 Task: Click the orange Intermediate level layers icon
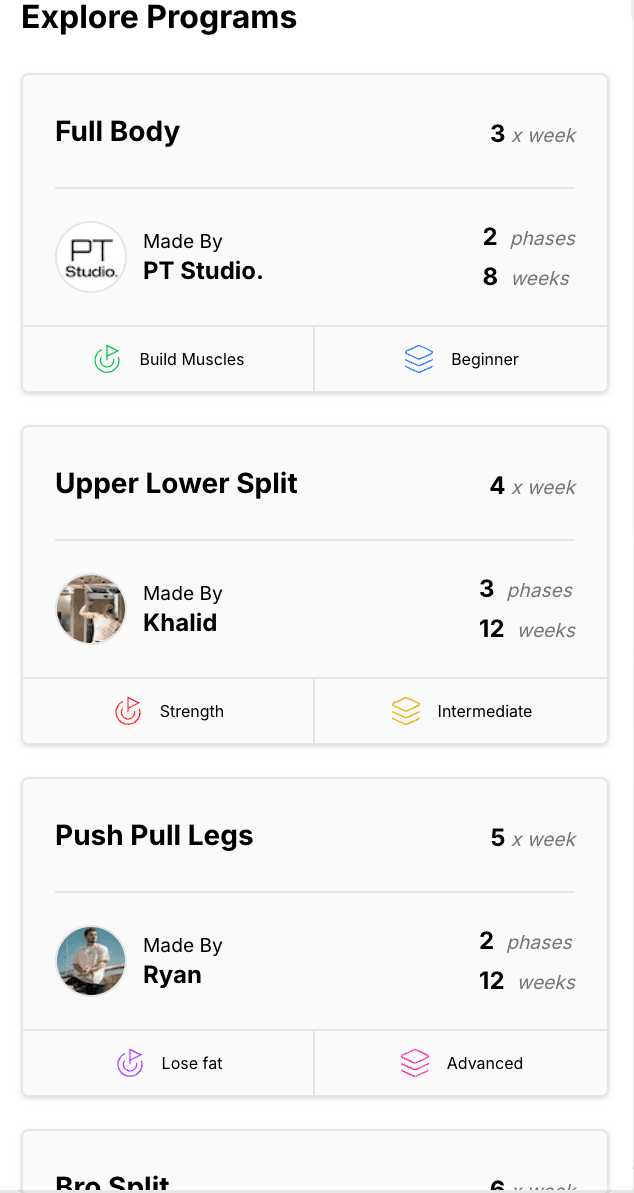coord(405,711)
